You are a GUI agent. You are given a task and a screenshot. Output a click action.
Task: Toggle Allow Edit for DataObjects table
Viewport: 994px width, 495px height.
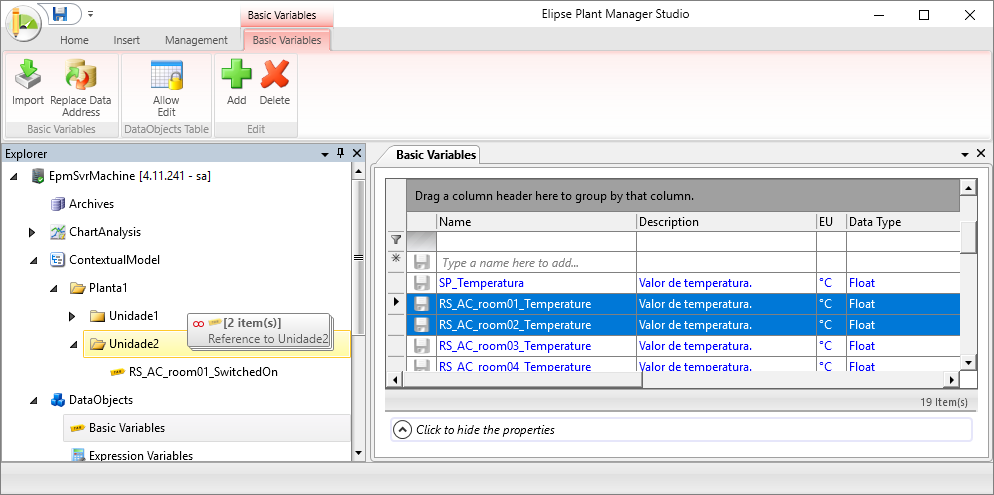(x=166, y=77)
